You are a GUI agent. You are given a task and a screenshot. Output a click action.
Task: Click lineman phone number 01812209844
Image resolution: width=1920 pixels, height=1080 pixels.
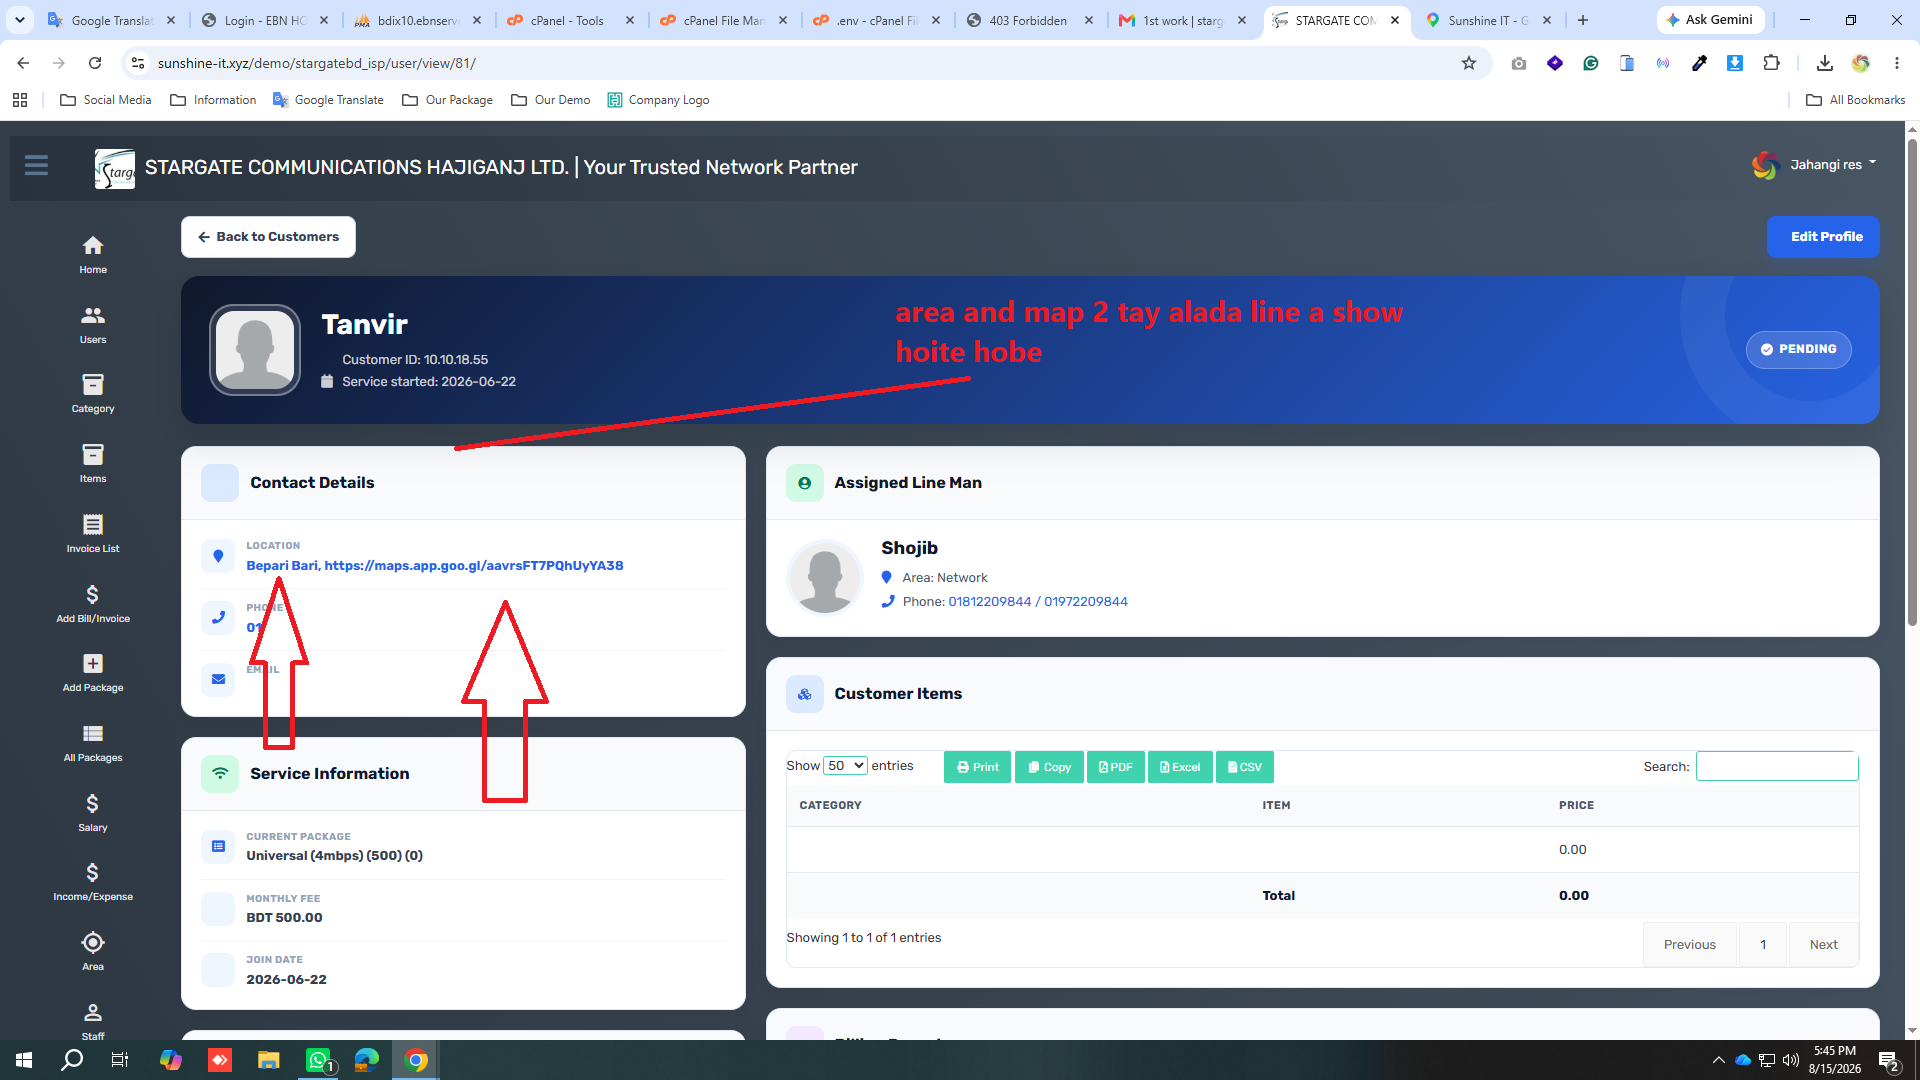[x=989, y=602]
